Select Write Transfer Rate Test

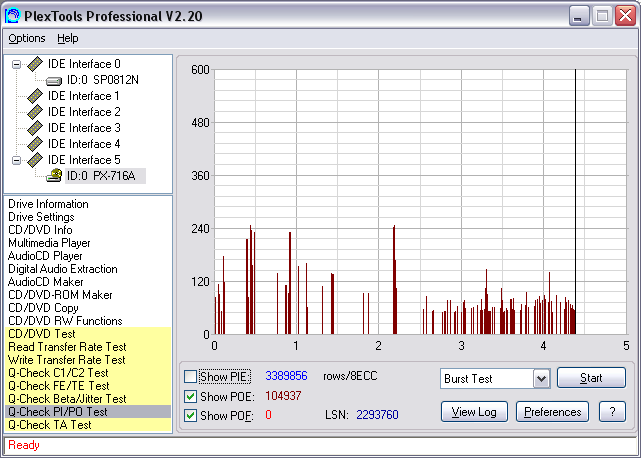[x=88, y=360]
